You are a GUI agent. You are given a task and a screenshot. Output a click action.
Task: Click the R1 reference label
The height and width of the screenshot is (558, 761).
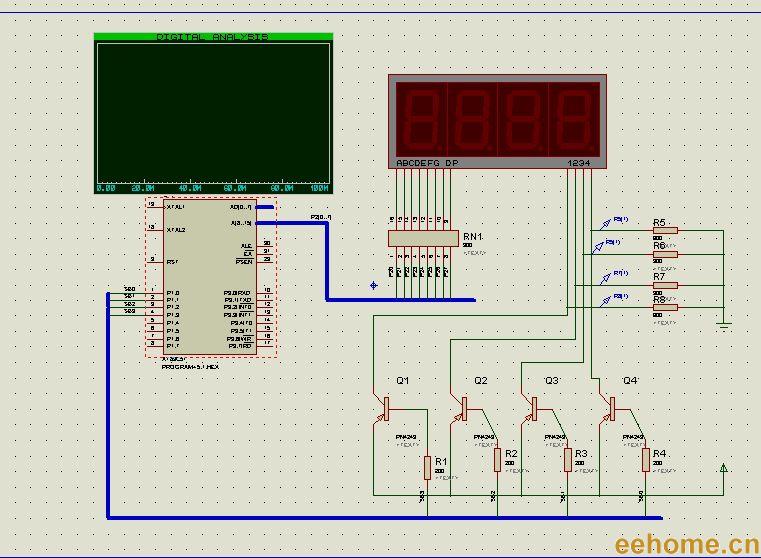441,461
